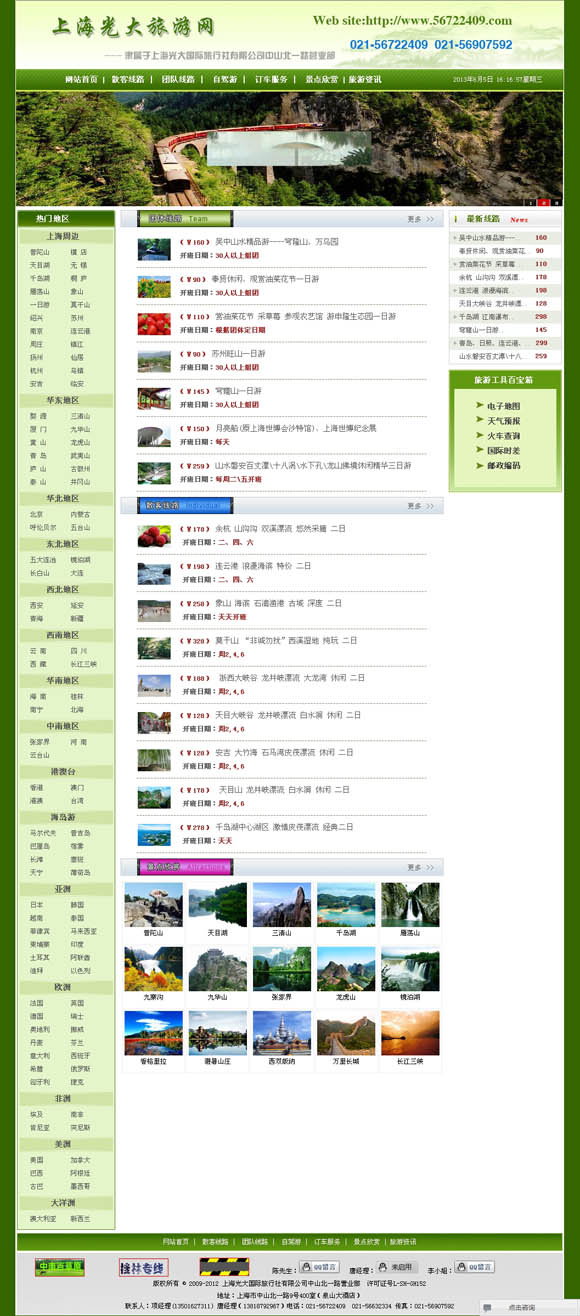The height and width of the screenshot is (1316, 580).
Task: Click 更多 arrows in 团队线路 section
Action: pyautogui.click(x=420, y=218)
